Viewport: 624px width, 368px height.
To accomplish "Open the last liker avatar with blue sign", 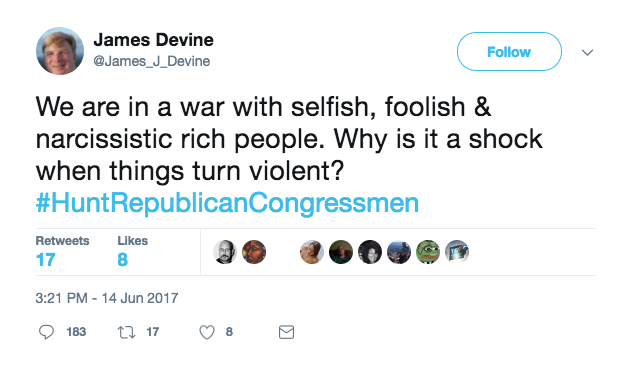I will 457,252.
